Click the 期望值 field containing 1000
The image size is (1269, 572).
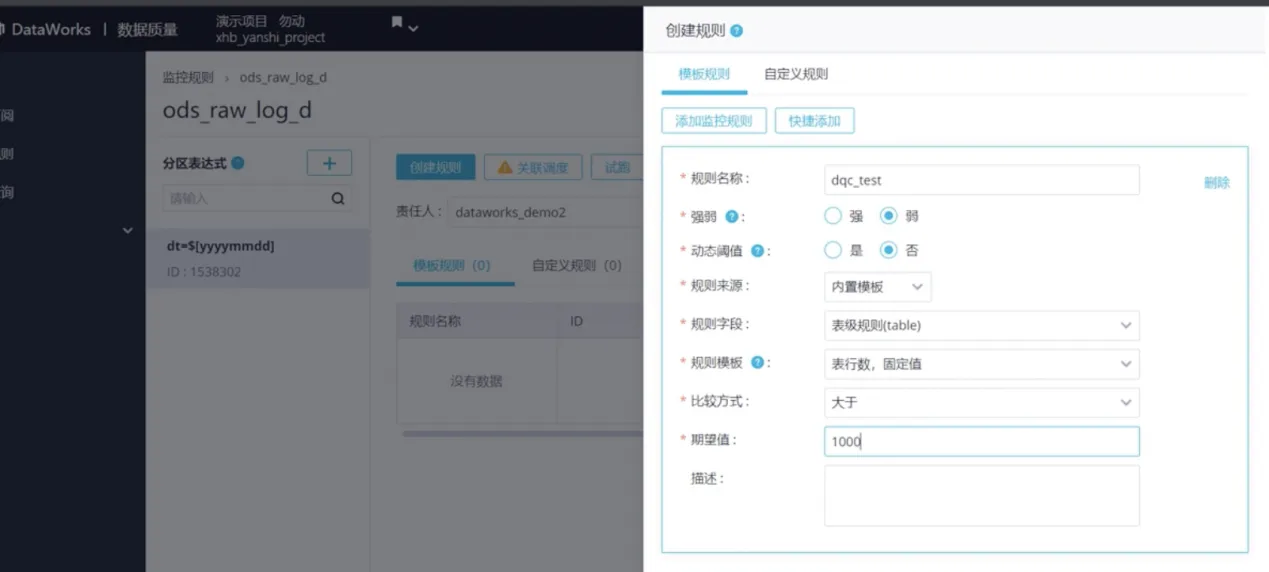coord(982,441)
